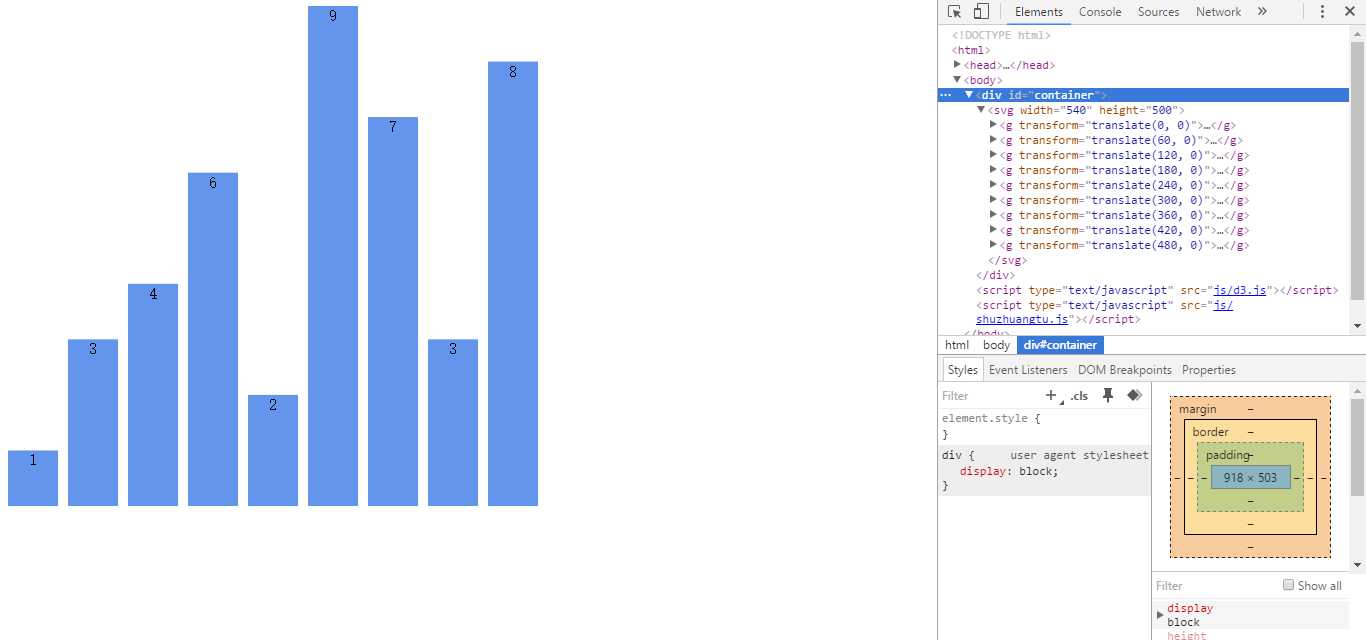
Task: Click the chart bar labeled 6
Action: point(213,339)
